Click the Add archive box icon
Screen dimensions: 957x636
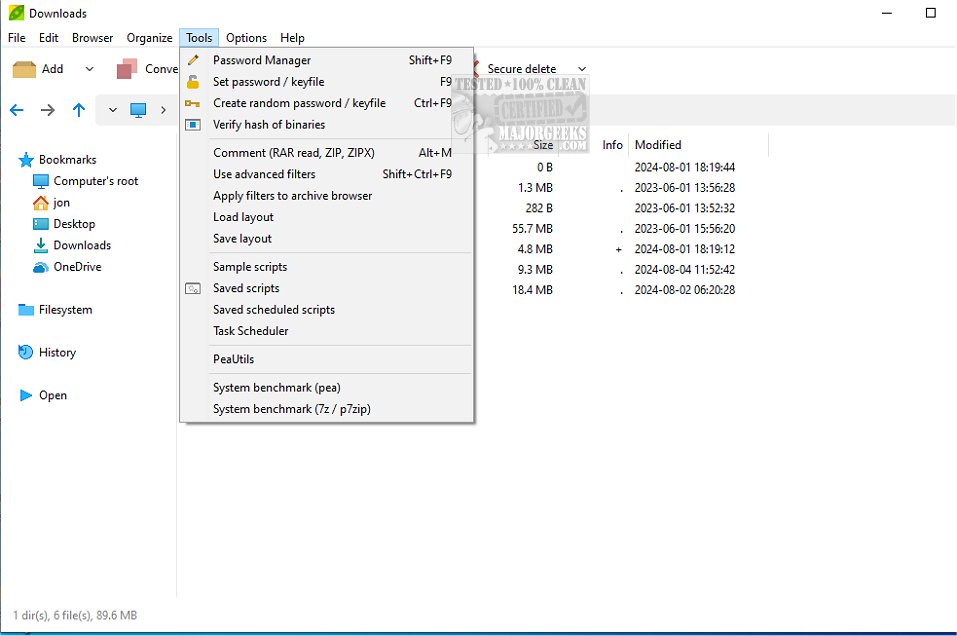tap(24, 69)
